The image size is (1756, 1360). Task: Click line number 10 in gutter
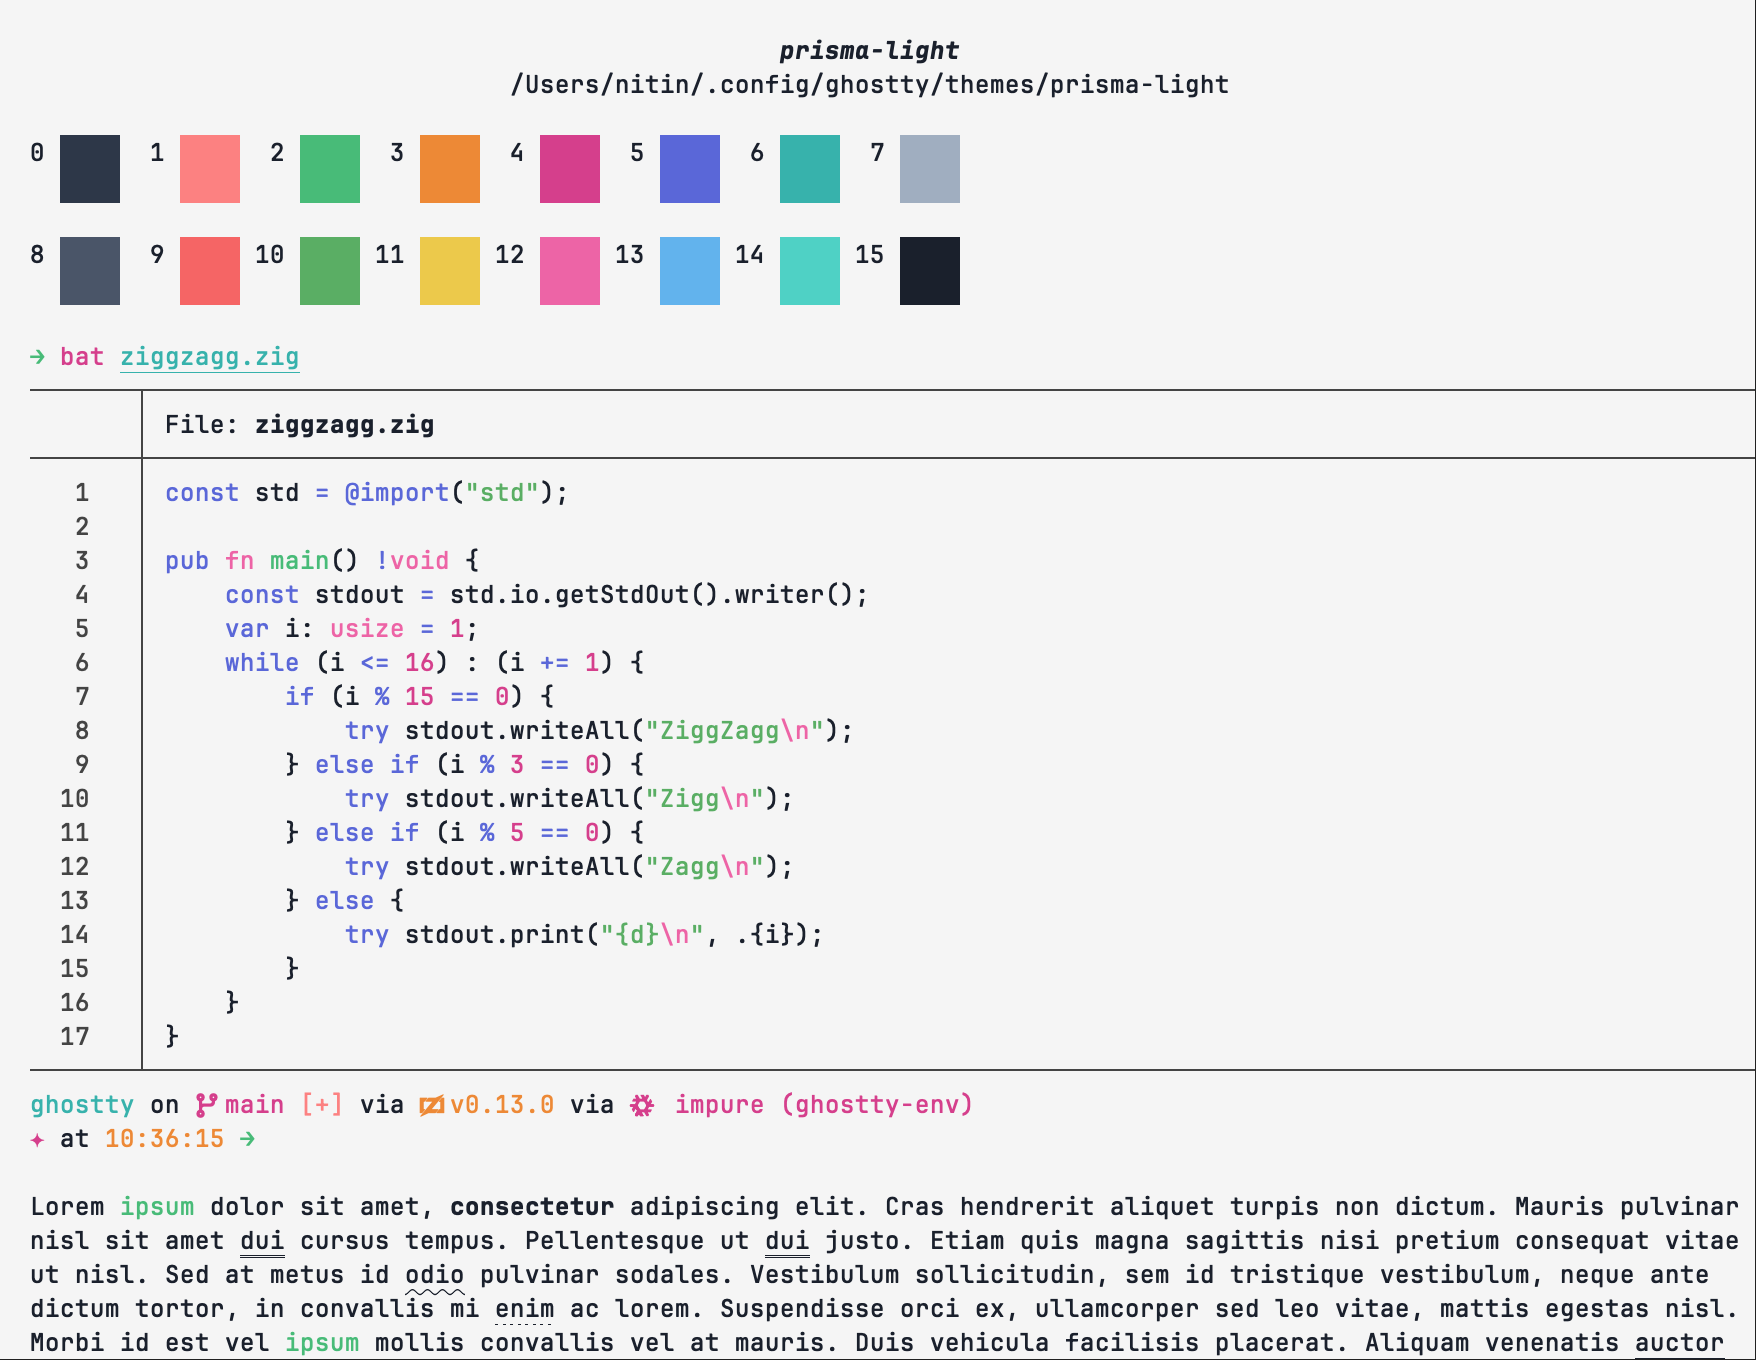pyautogui.click(x=75, y=799)
